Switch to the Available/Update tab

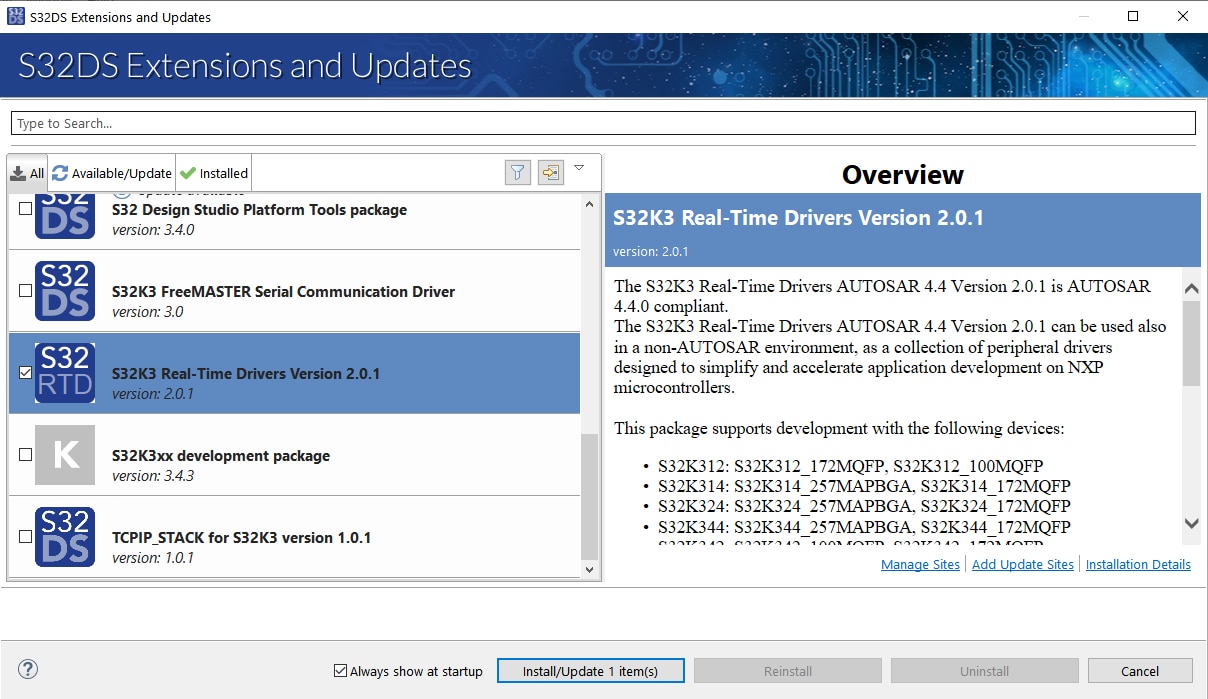(112, 173)
